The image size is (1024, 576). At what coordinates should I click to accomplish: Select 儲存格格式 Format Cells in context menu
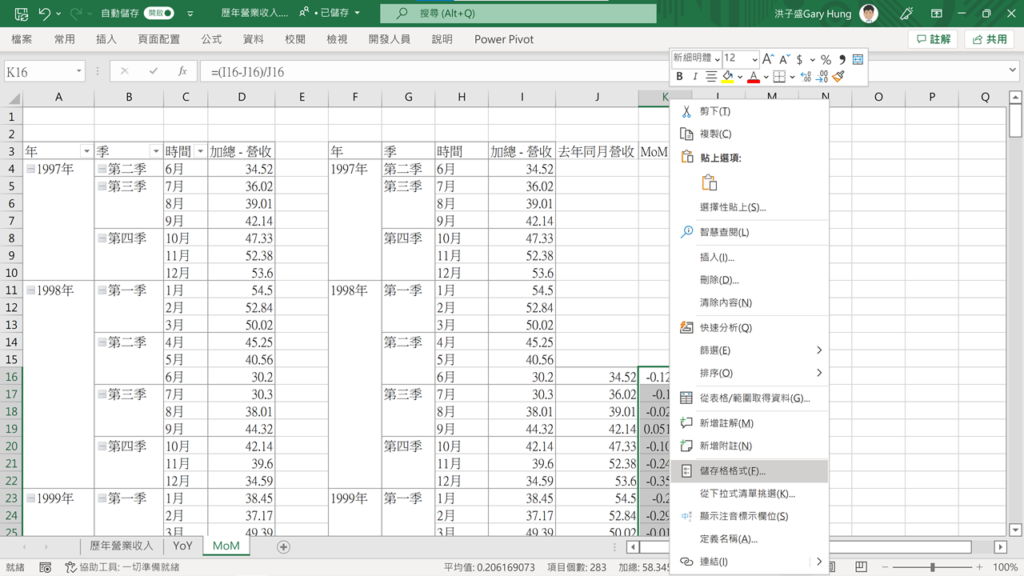pos(748,471)
